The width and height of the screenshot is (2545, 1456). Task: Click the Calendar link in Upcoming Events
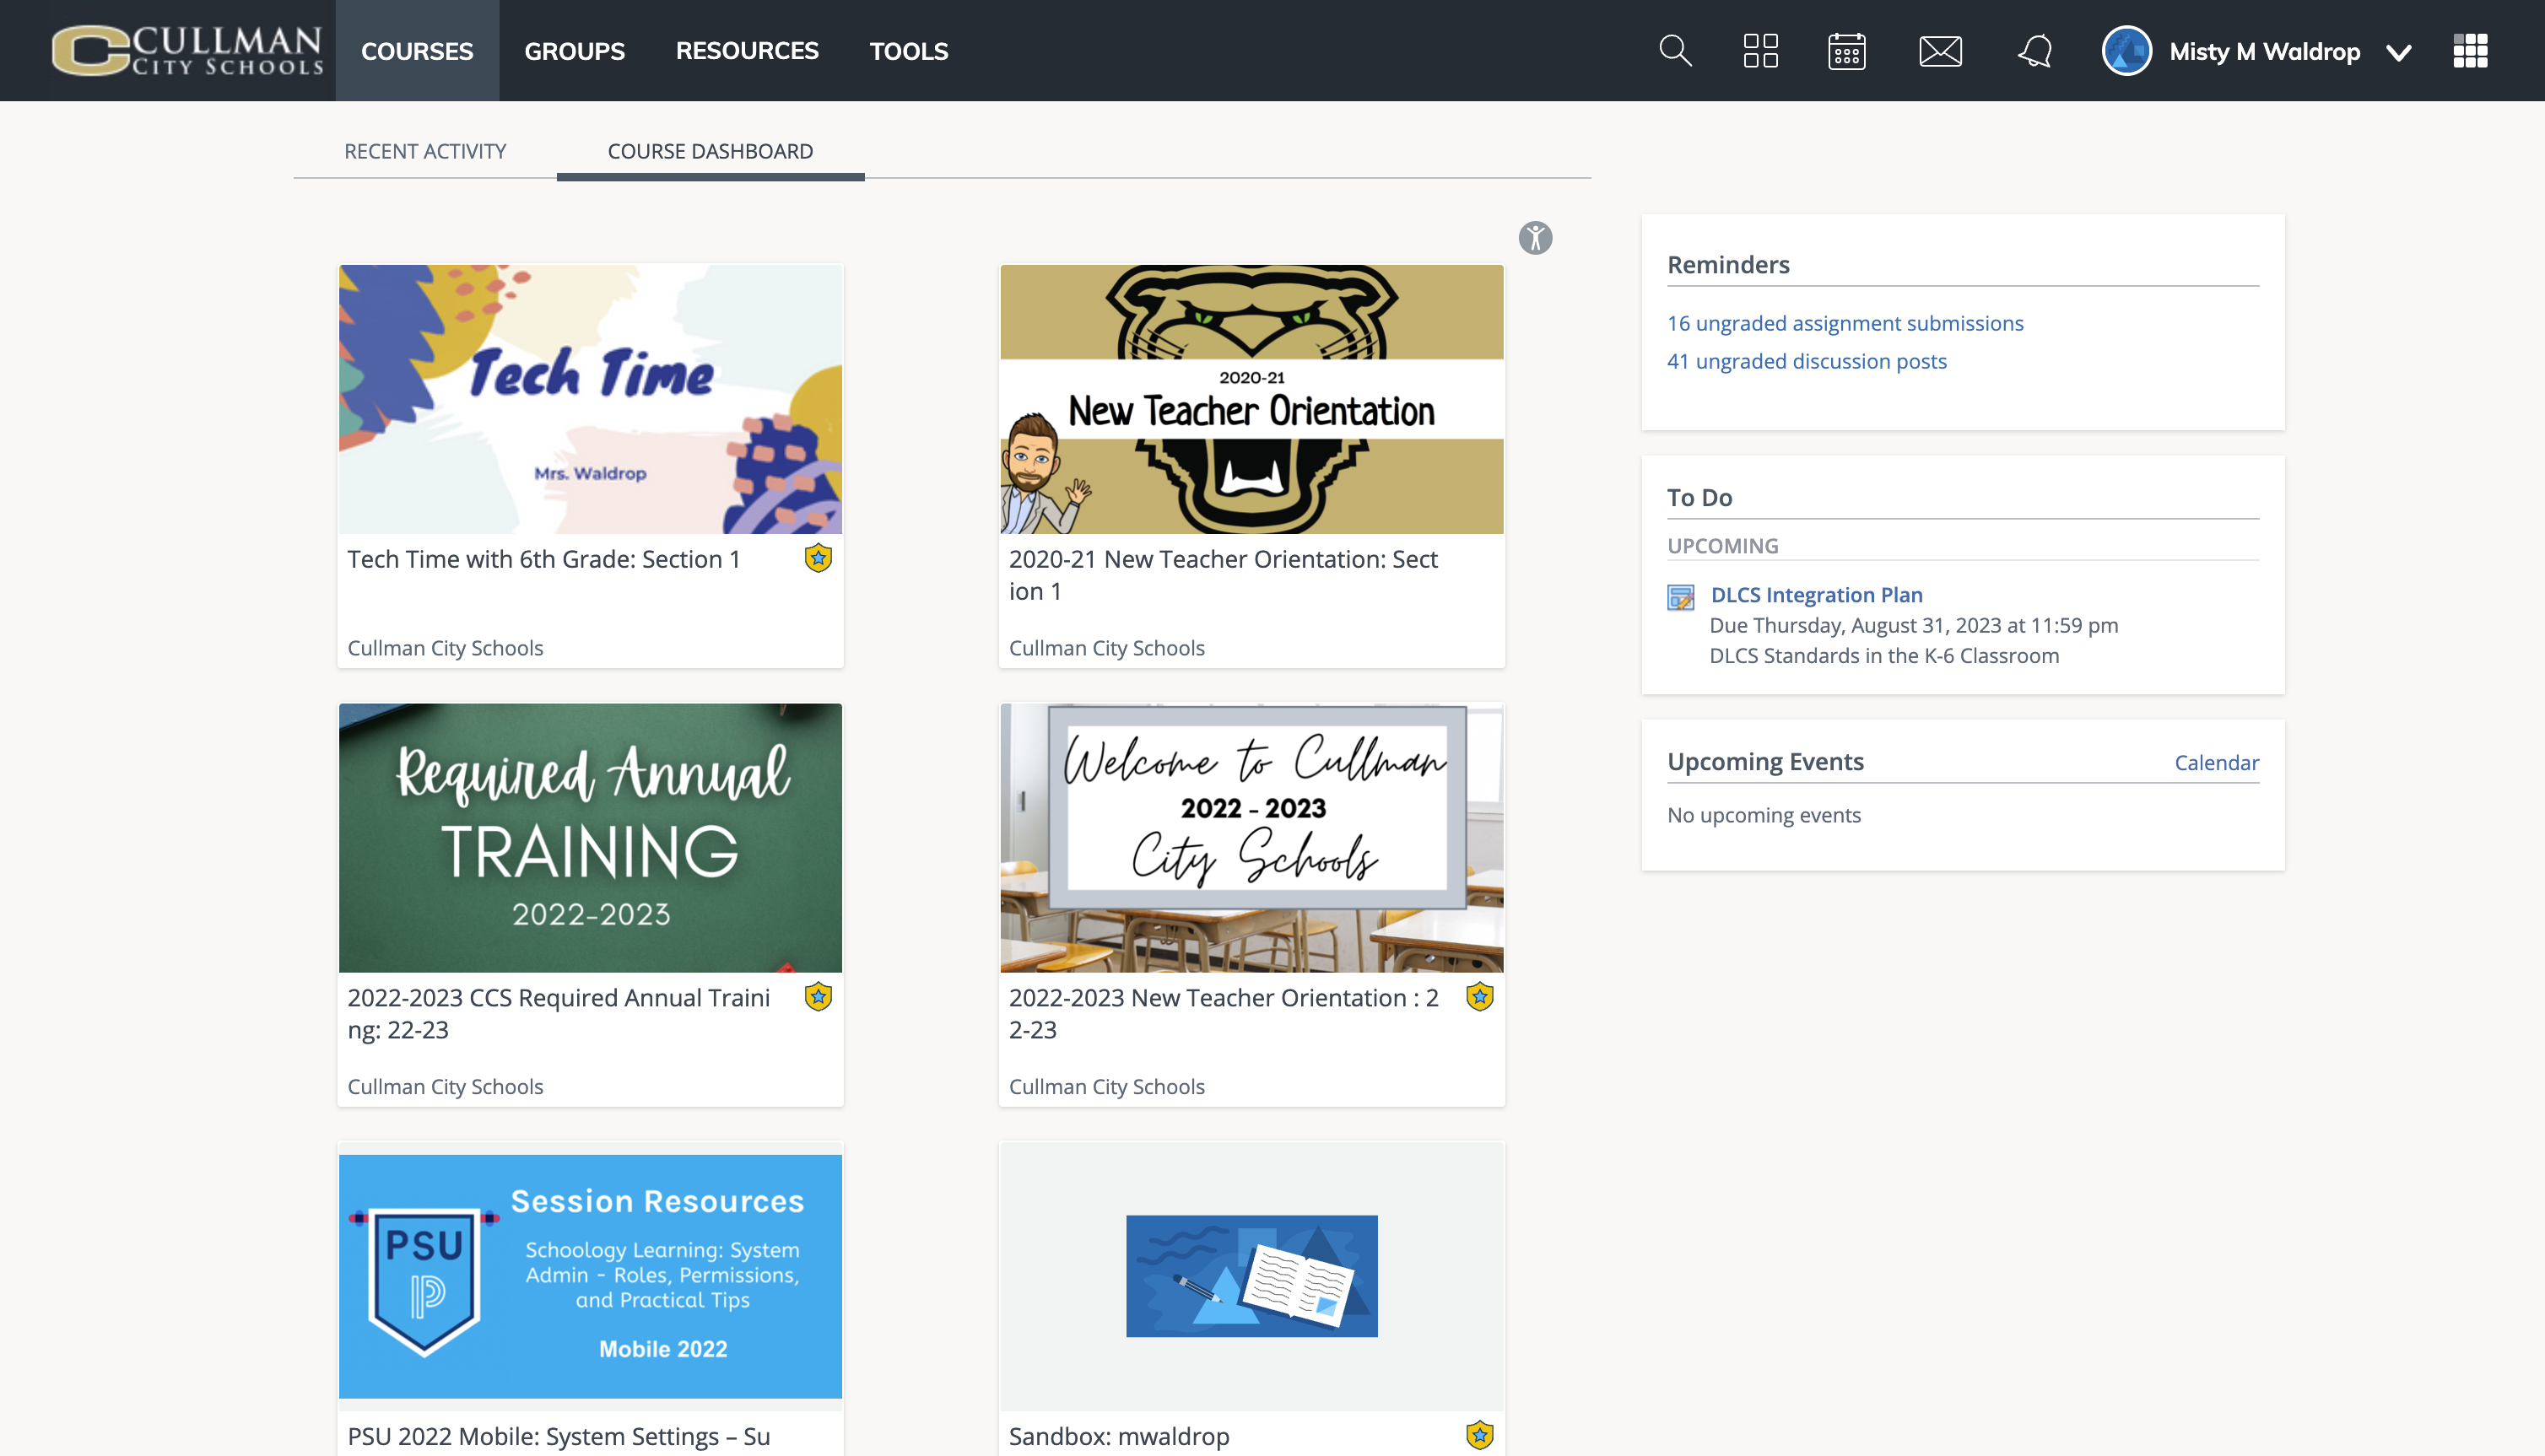tap(2216, 763)
